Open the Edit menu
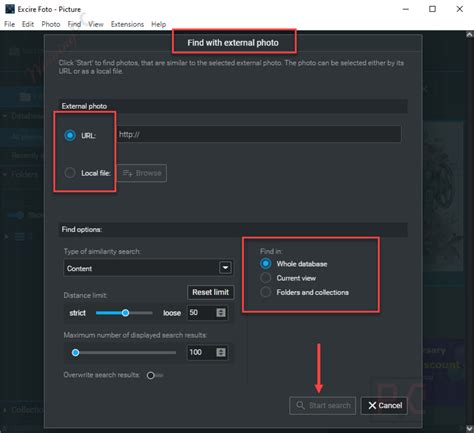 coord(28,24)
